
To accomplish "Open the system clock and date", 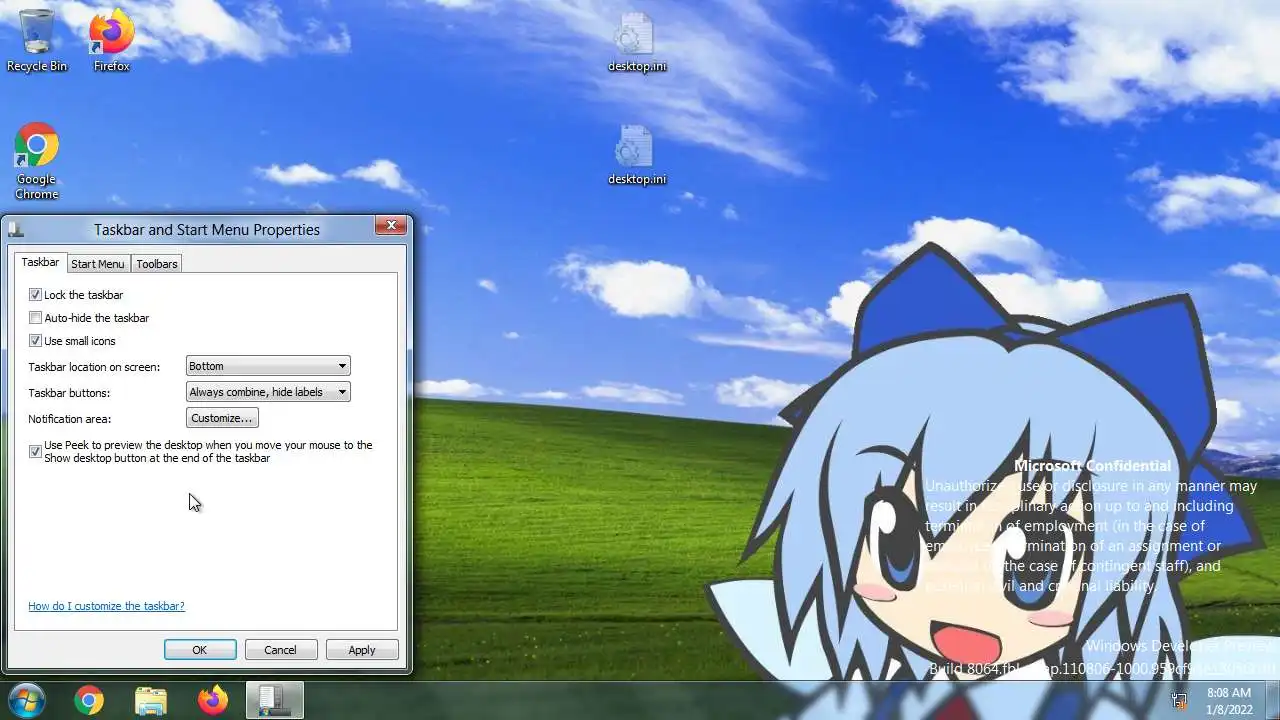I will click(x=1229, y=701).
